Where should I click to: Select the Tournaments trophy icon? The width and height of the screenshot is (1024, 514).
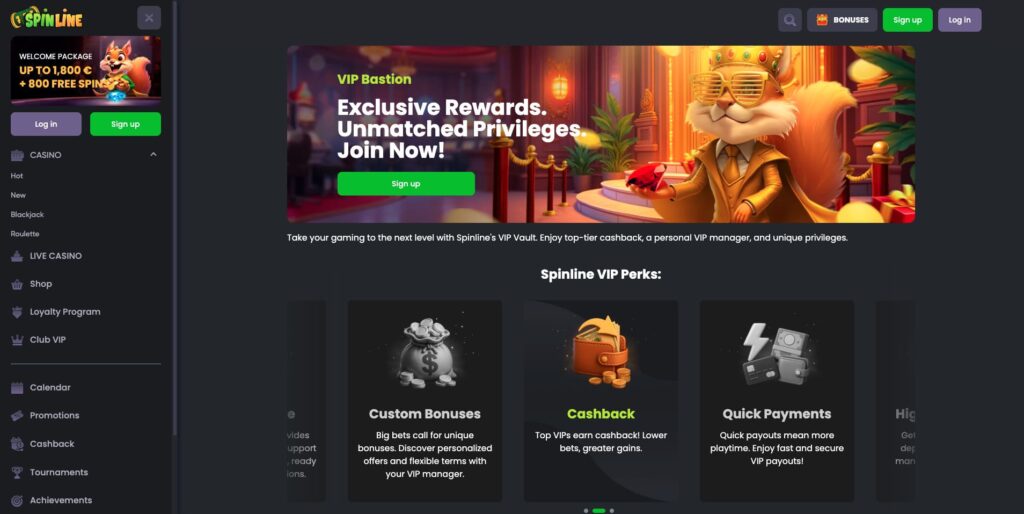[x=17, y=472]
